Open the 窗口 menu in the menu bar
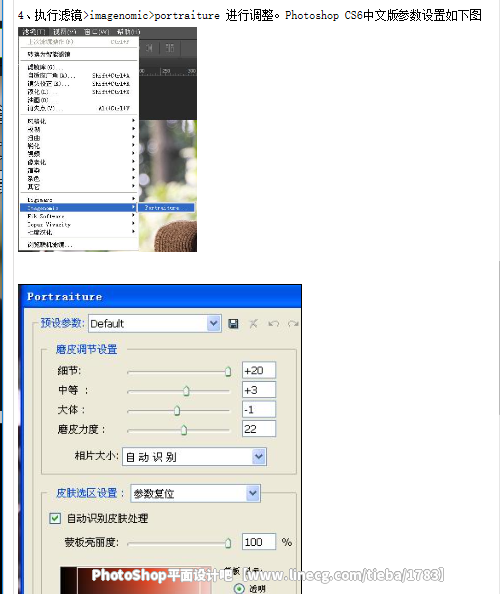Screen dimensions: 500x594 pyautogui.click(x=96, y=32)
